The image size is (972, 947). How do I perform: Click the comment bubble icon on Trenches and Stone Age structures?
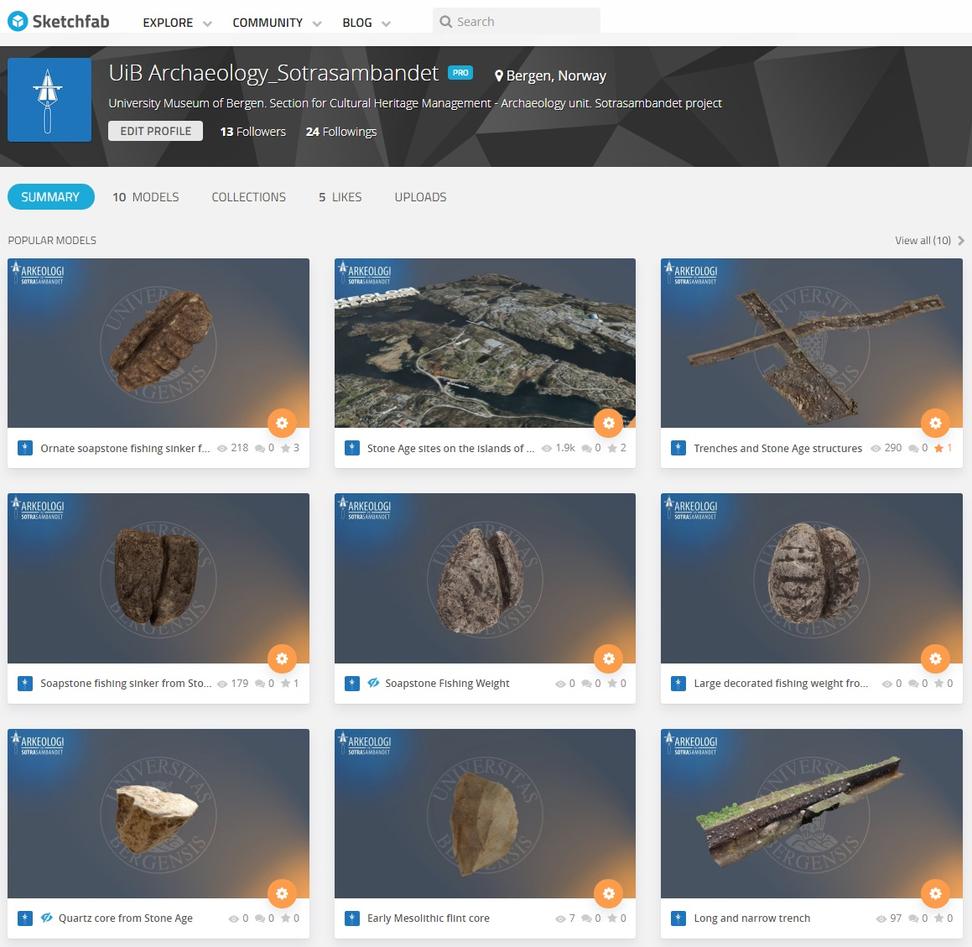[x=915, y=448]
